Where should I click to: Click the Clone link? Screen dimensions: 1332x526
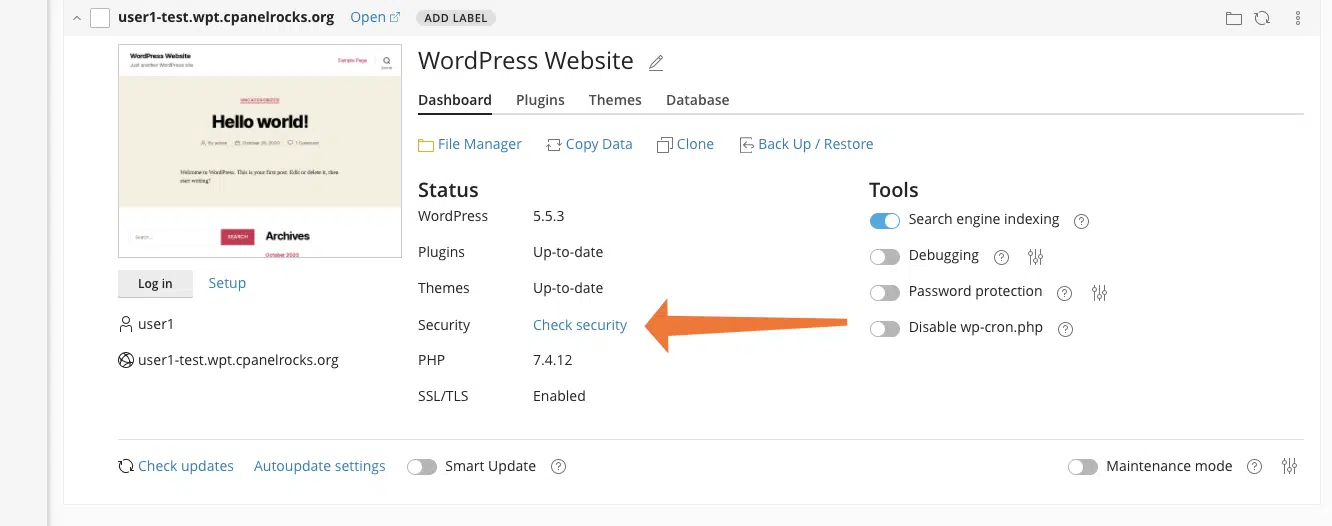point(685,144)
